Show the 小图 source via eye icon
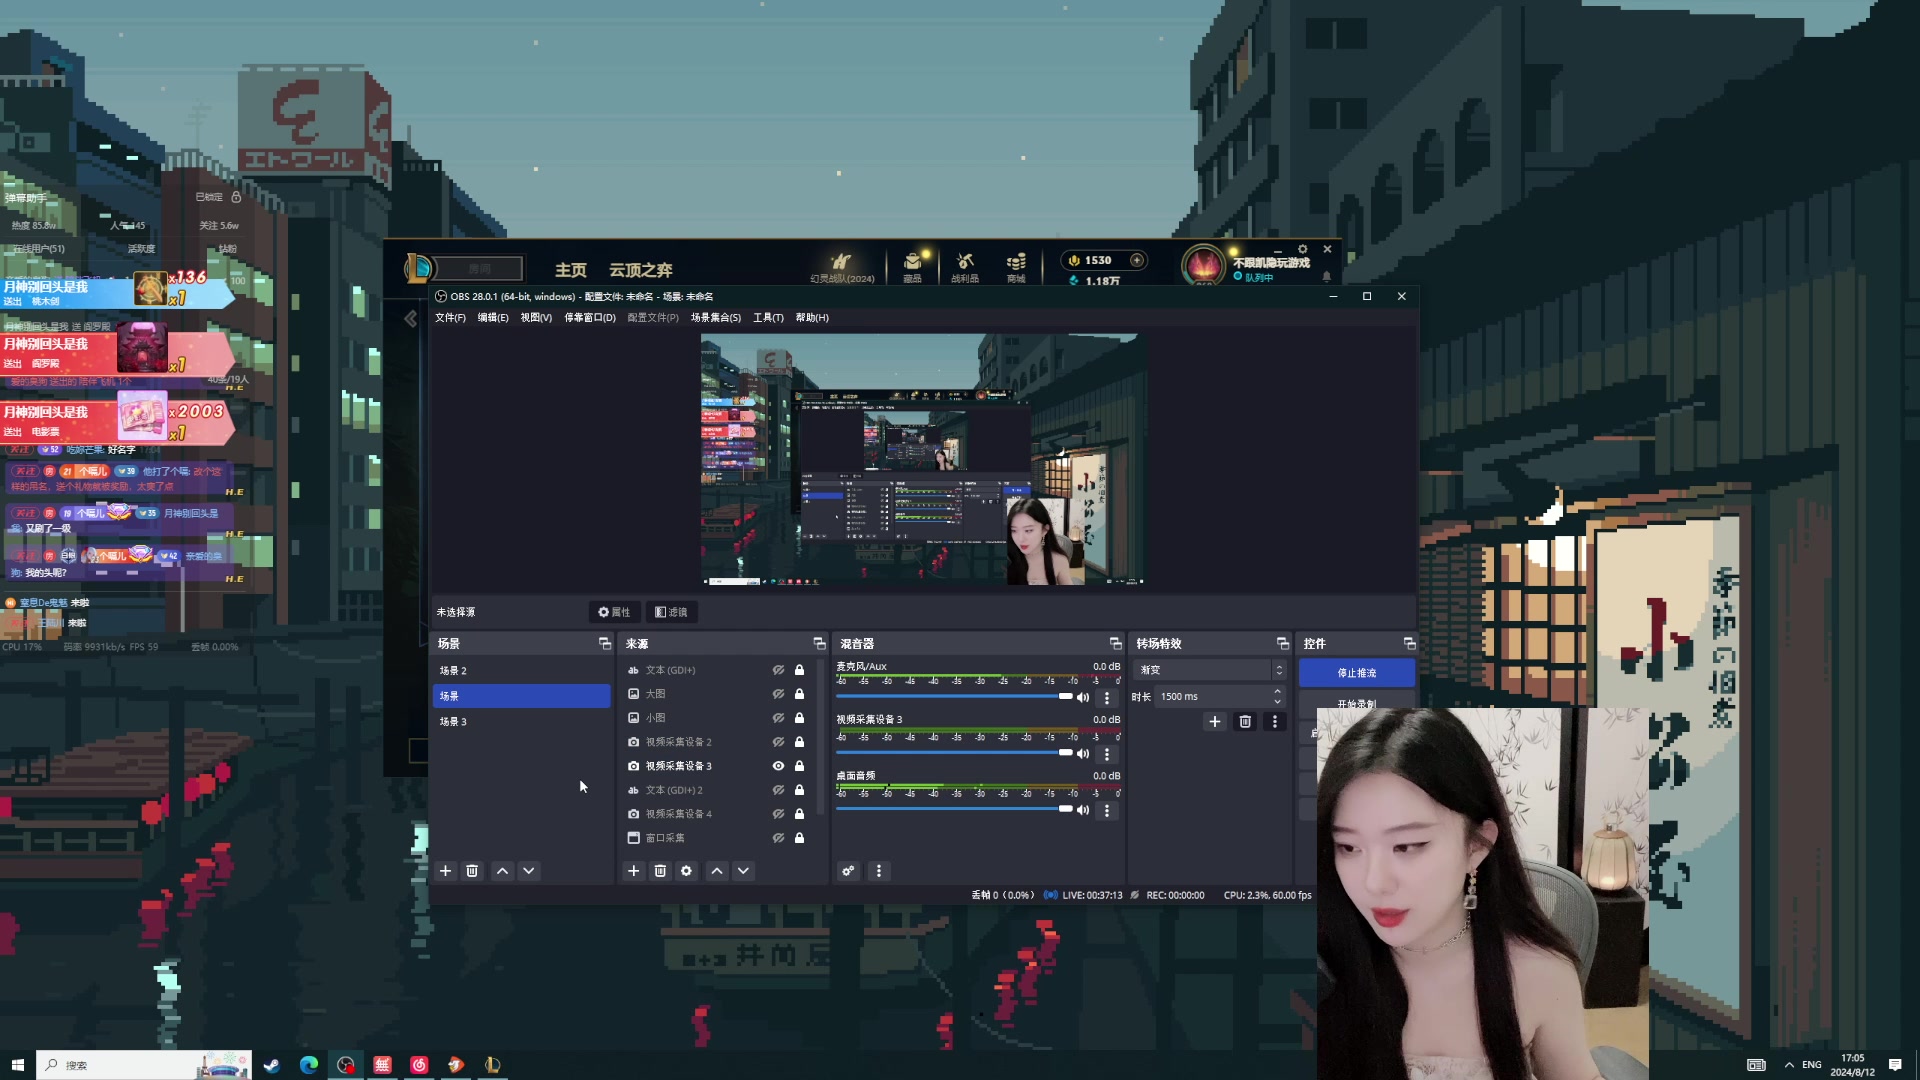1920x1080 pixels. 778,718
